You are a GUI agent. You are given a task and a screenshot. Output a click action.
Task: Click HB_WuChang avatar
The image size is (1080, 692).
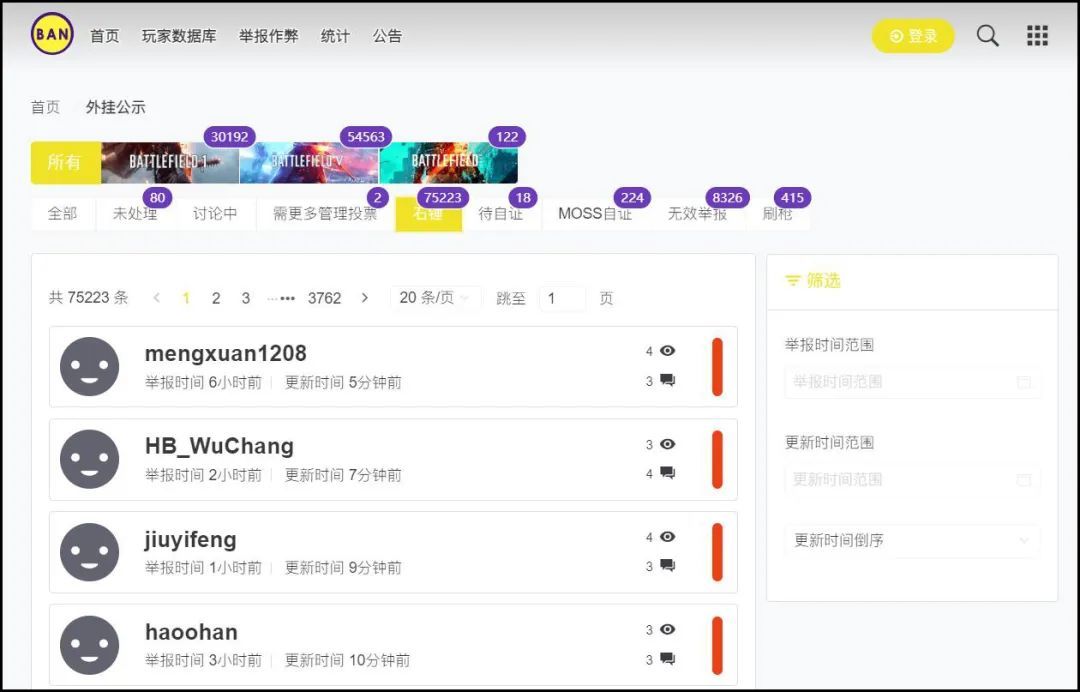click(90, 459)
